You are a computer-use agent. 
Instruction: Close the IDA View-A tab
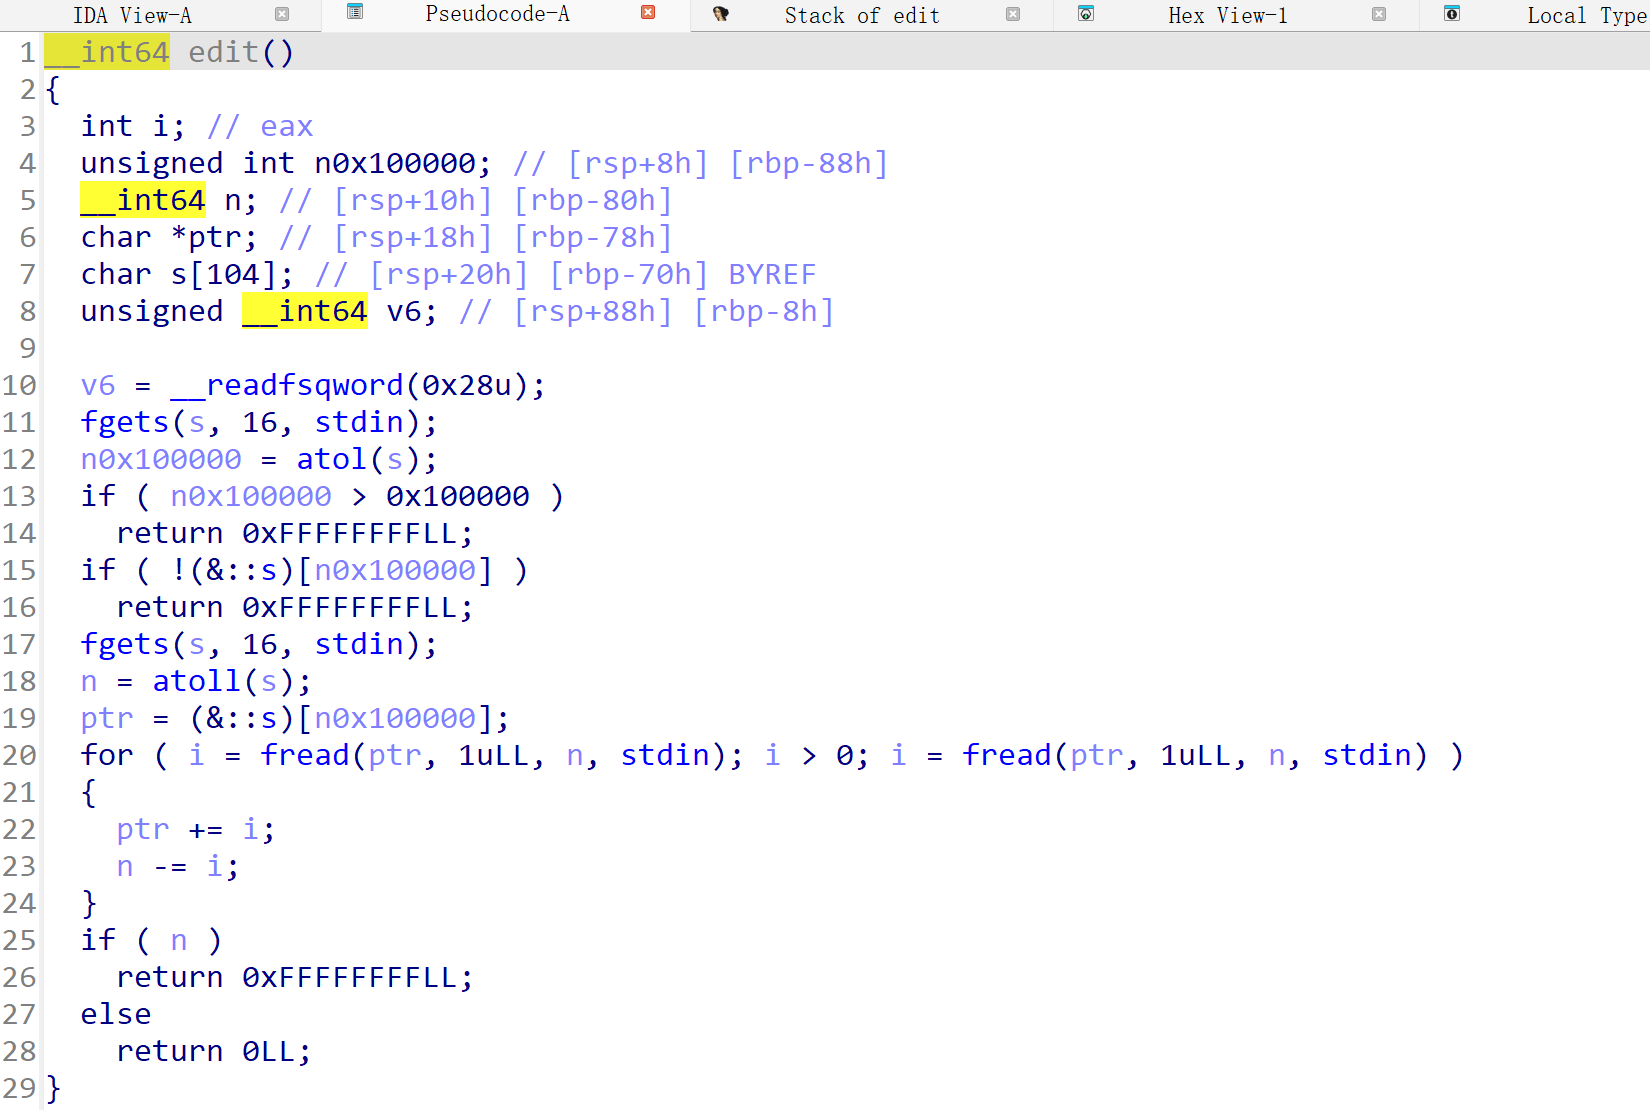(x=282, y=14)
